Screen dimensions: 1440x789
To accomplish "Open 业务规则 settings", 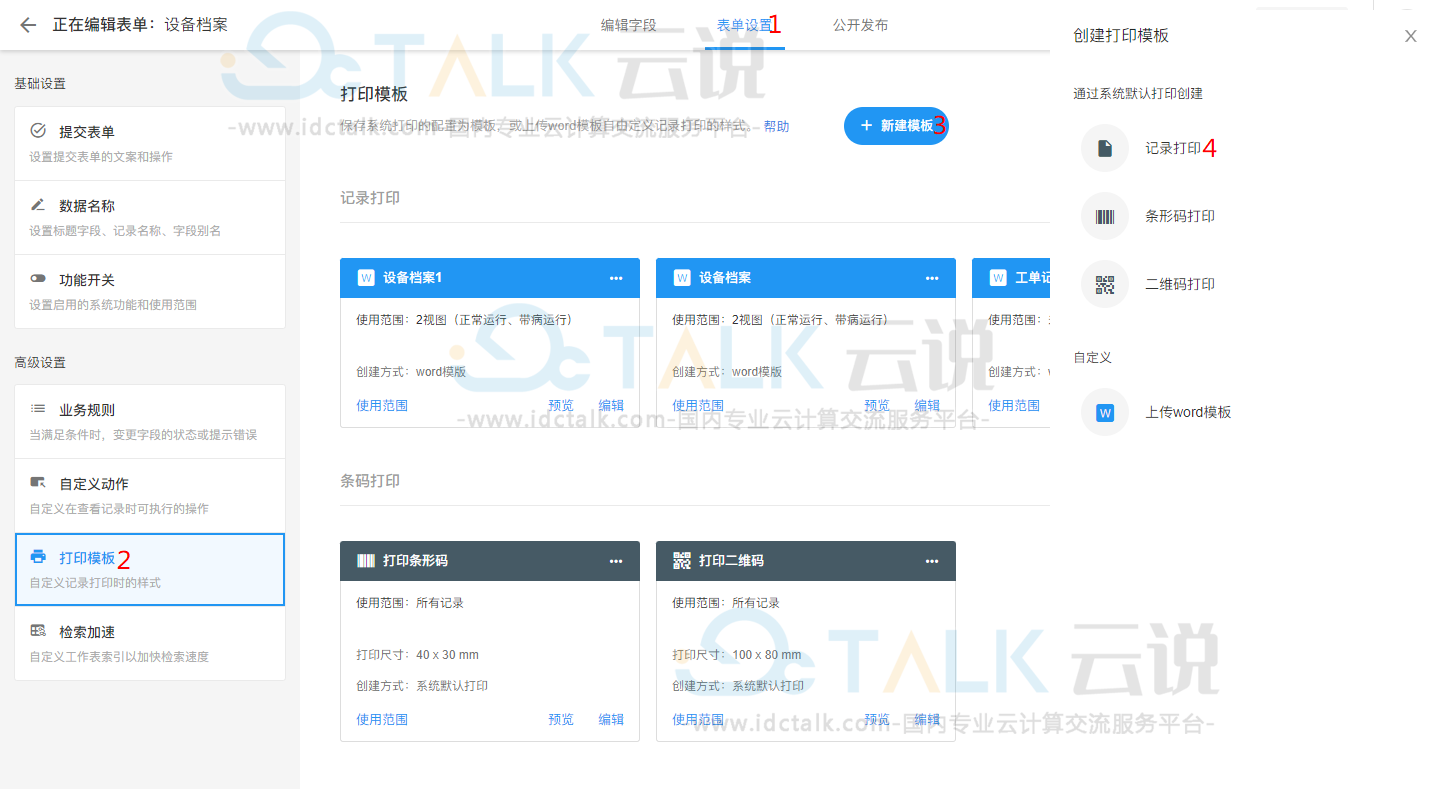I will coord(150,422).
